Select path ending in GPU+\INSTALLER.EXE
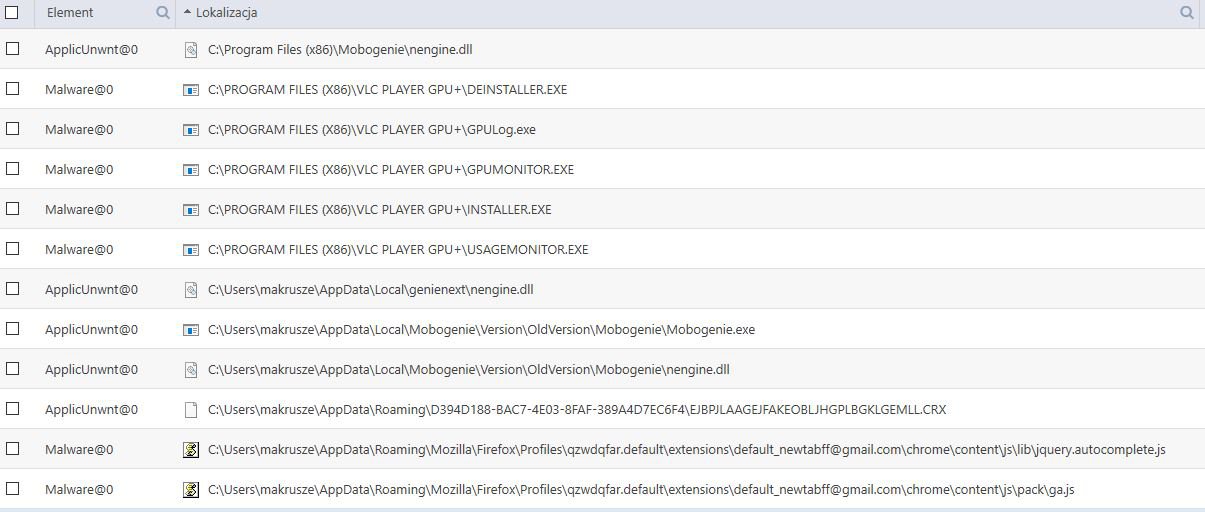 [x=380, y=210]
